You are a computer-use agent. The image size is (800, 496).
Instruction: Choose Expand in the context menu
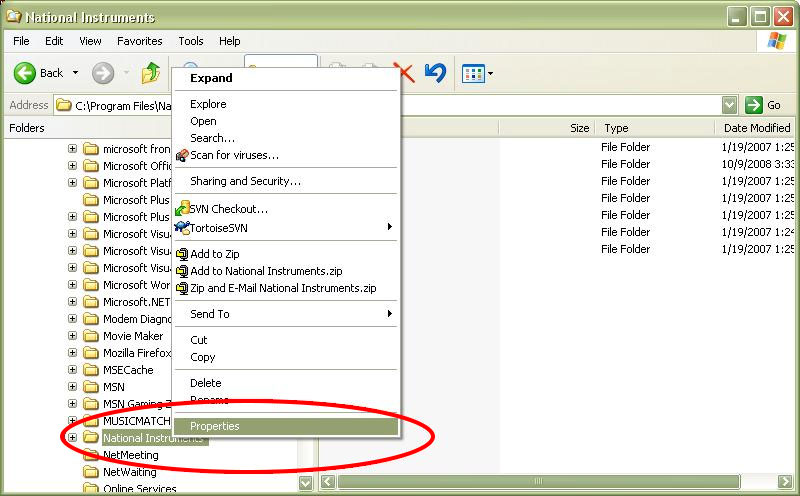286,78
